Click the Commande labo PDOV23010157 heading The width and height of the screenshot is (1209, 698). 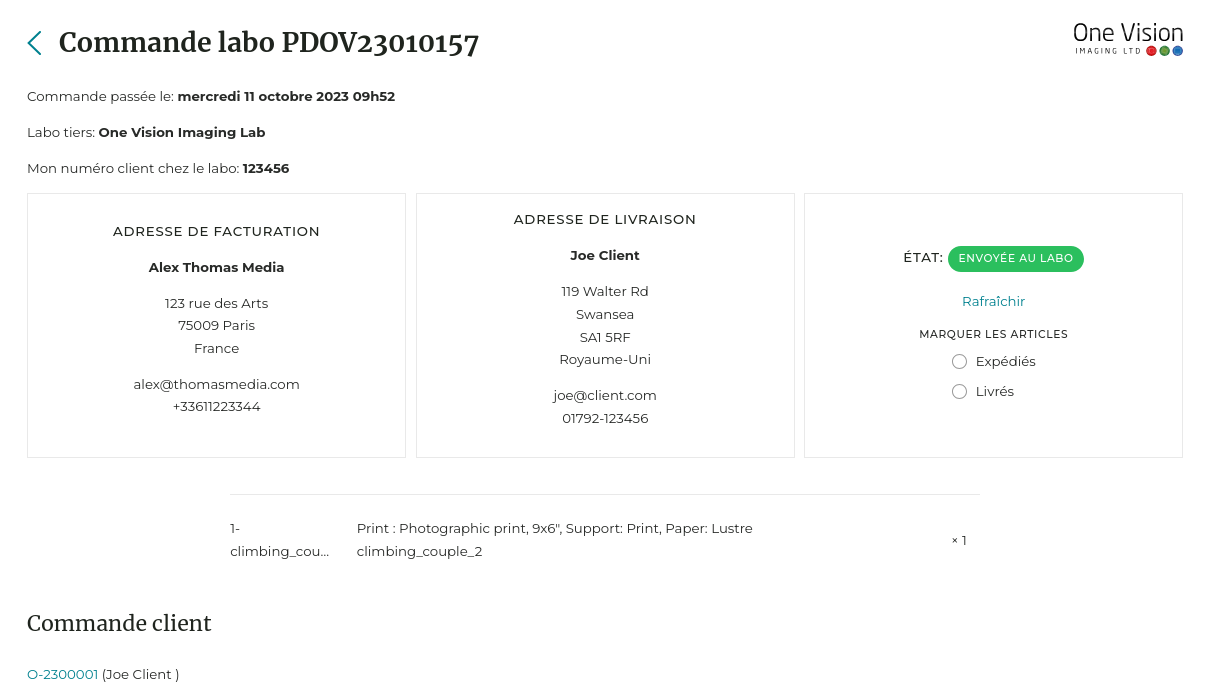pos(269,43)
